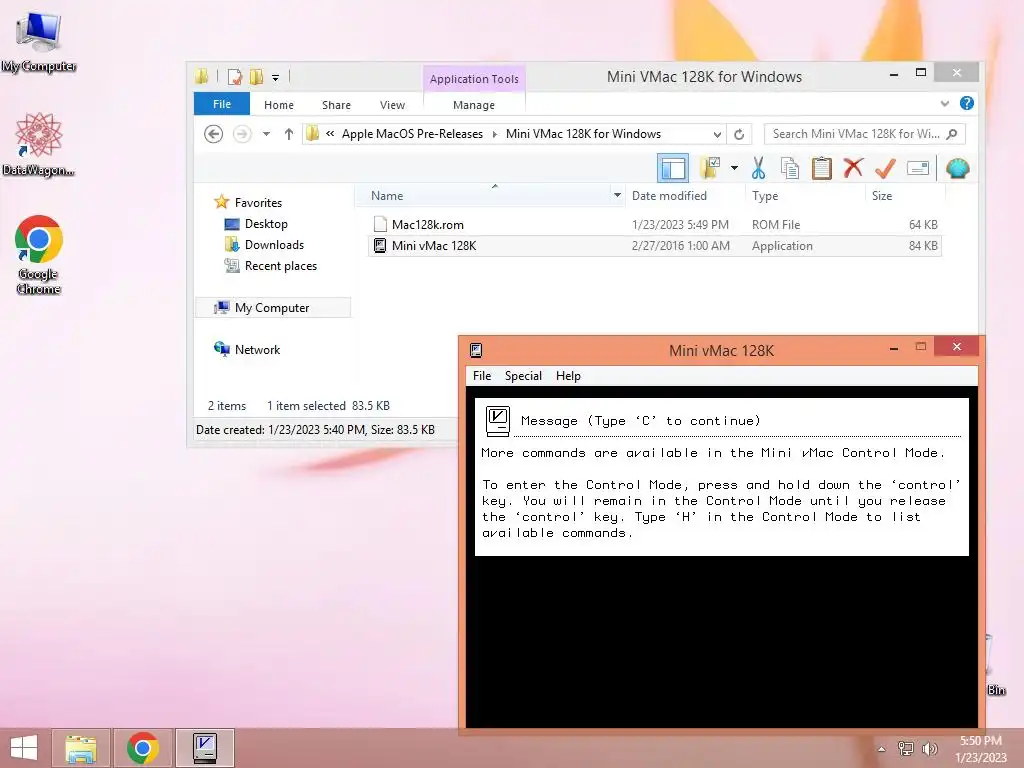Delete the selected file with the red X
Image resolution: width=1024 pixels, height=768 pixels.
coord(853,168)
